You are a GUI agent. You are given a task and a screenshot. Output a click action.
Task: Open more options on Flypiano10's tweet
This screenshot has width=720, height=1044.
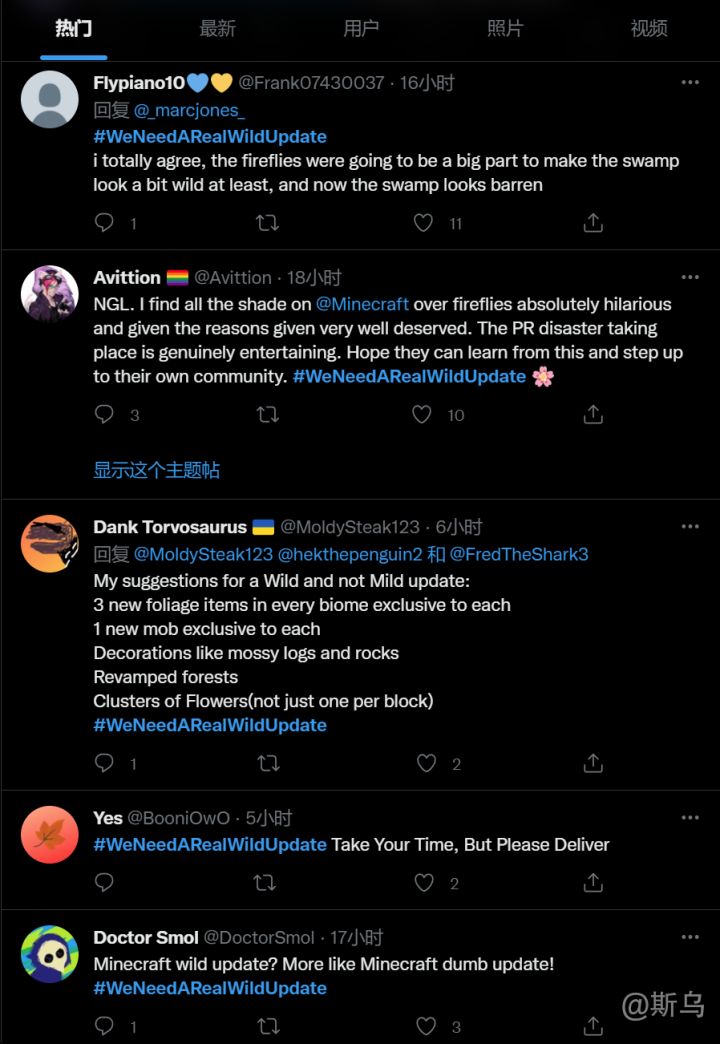coord(690,82)
